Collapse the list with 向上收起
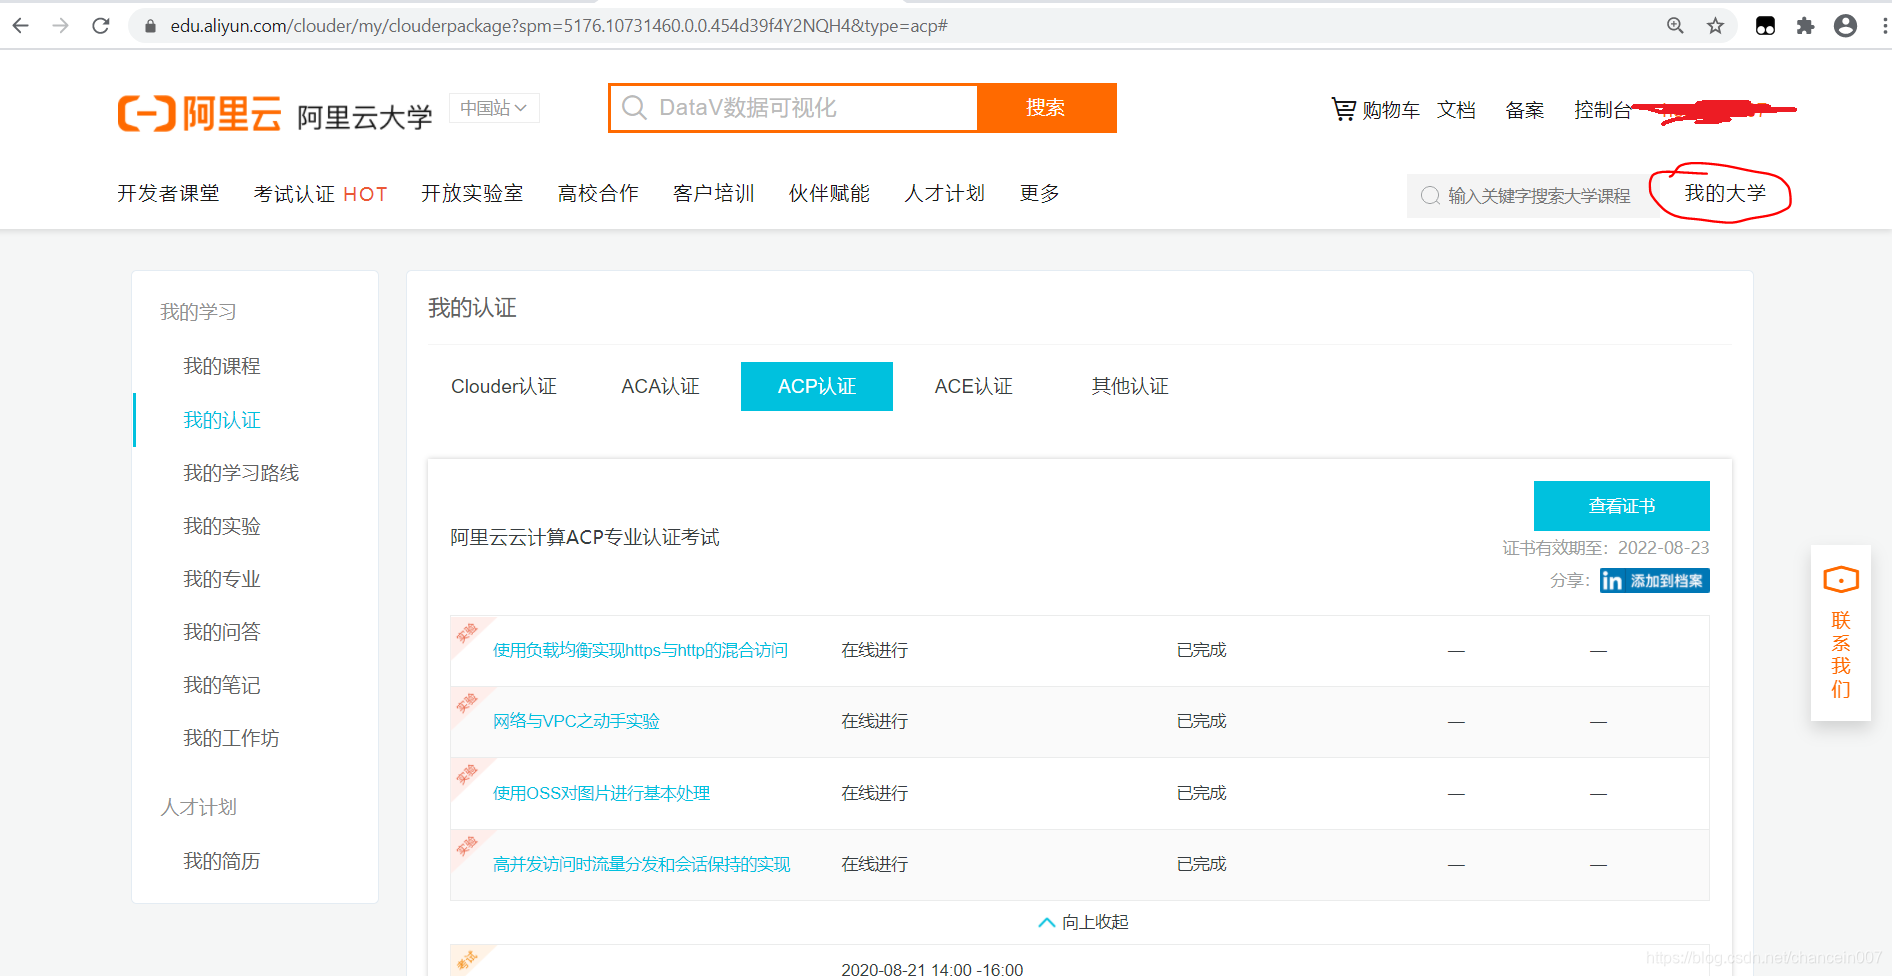Screen dimensions: 1892x976 pos(1083,922)
